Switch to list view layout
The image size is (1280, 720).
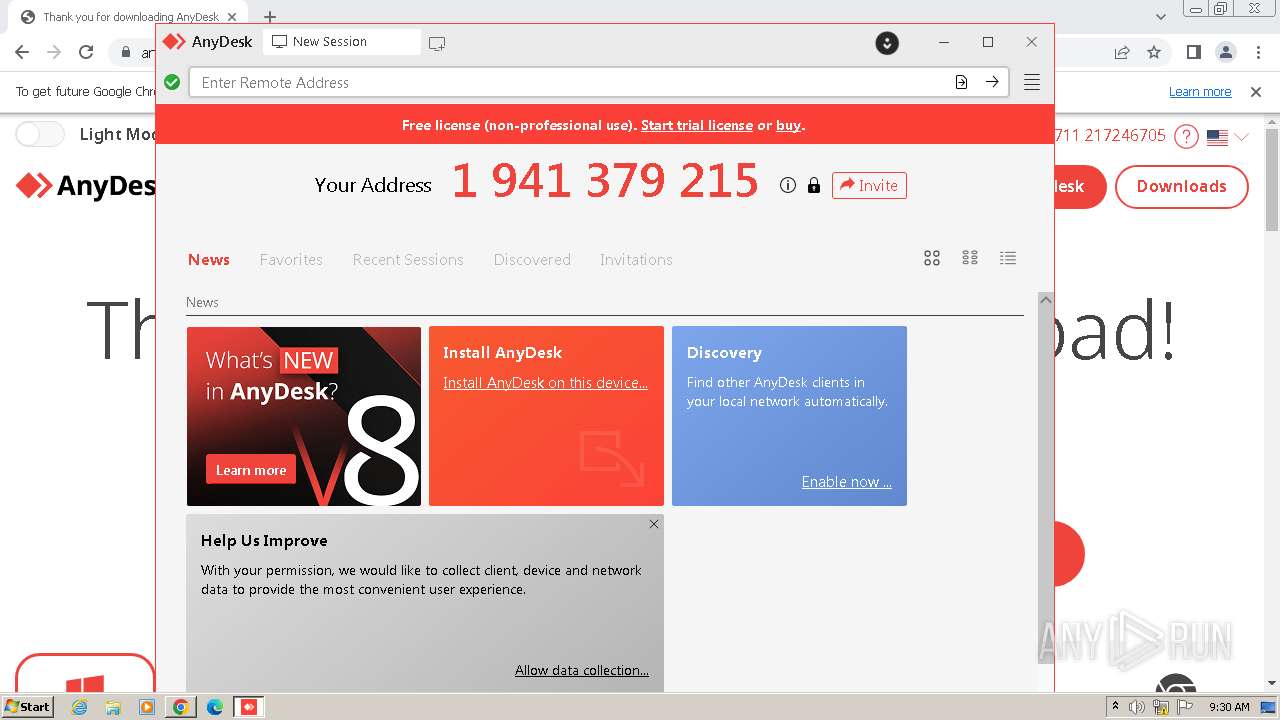coord(1008,258)
